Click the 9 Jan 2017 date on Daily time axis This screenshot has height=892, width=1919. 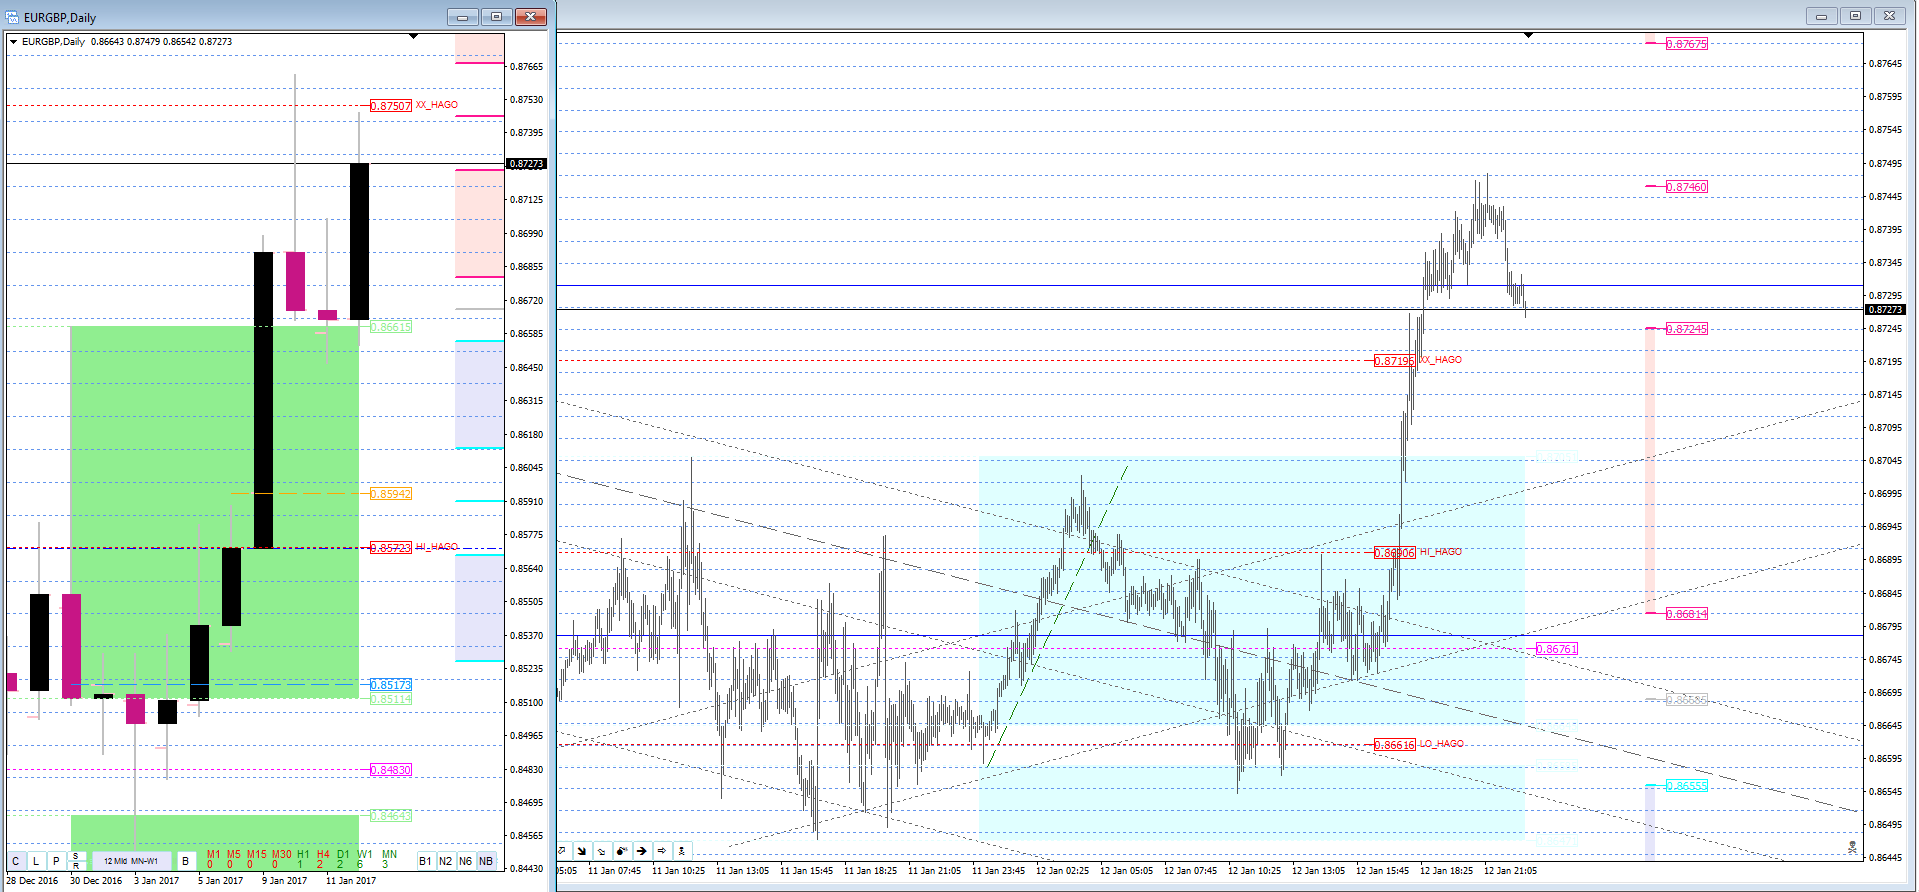(x=285, y=881)
